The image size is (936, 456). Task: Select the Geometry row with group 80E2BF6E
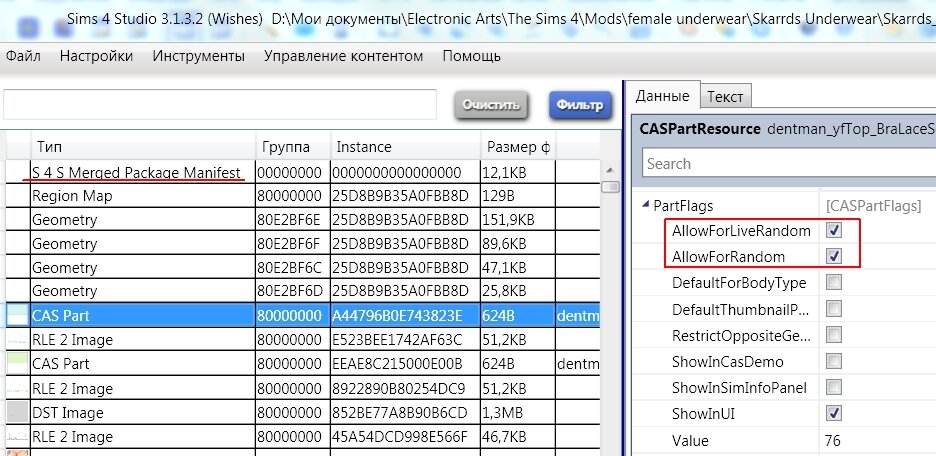click(303, 220)
